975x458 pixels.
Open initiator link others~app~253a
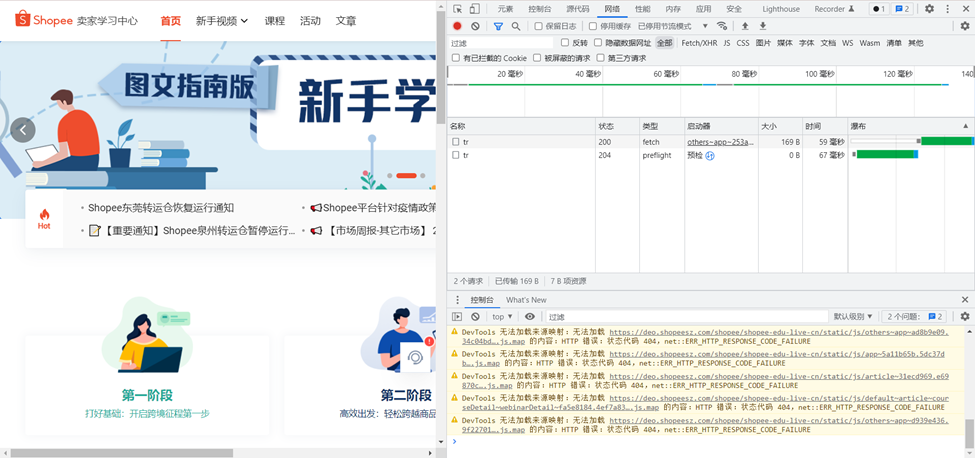click(720, 142)
